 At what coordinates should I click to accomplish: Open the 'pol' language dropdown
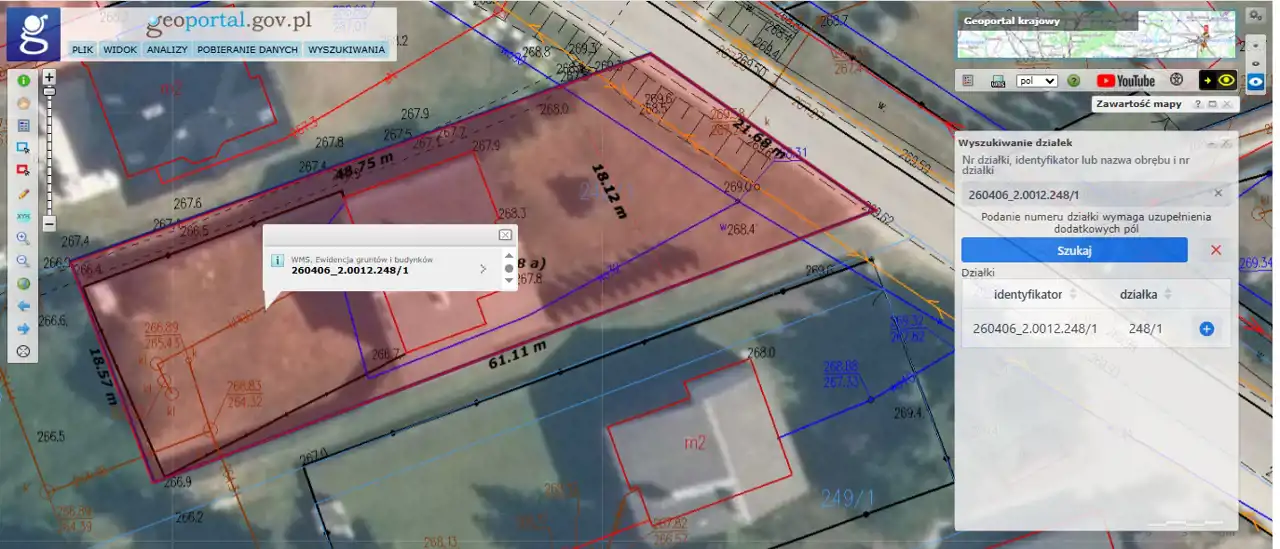tap(1036, 81)
